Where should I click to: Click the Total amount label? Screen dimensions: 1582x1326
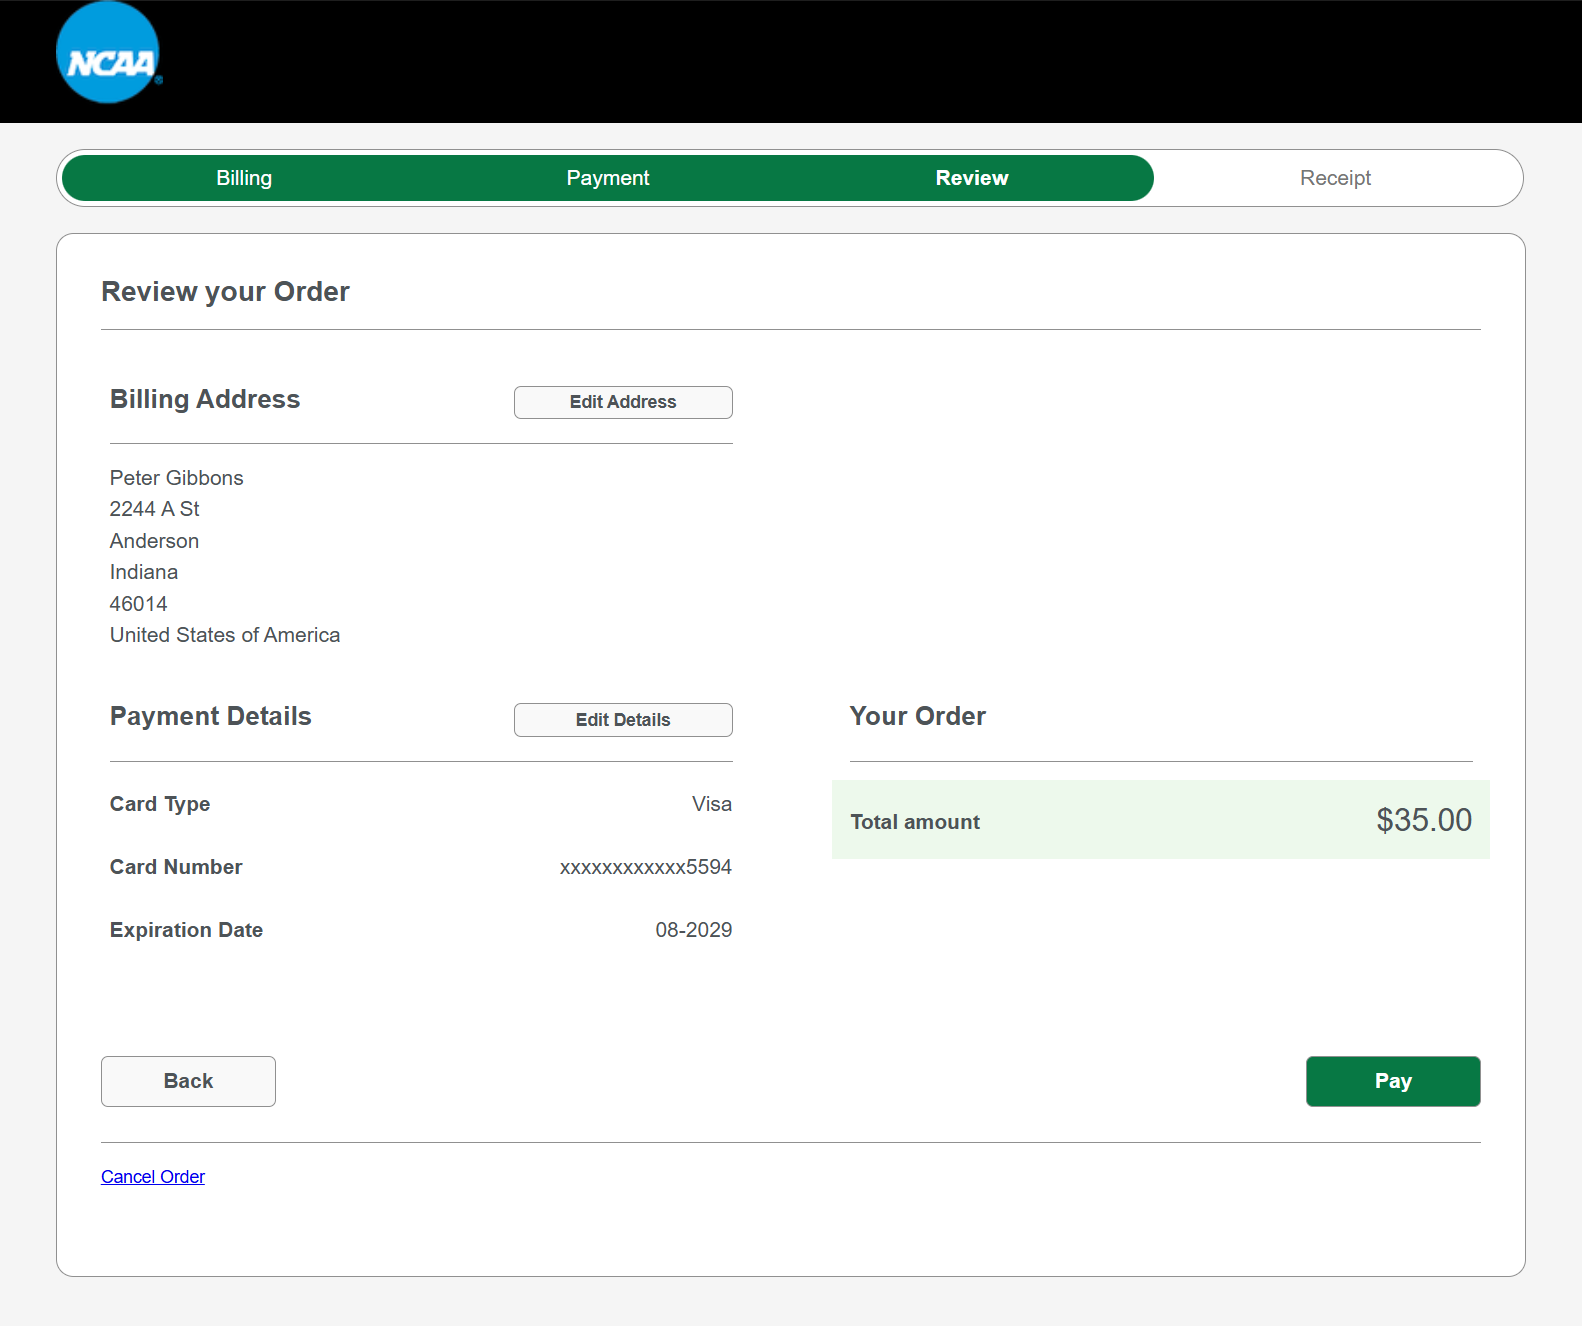(x=915, y=822)
